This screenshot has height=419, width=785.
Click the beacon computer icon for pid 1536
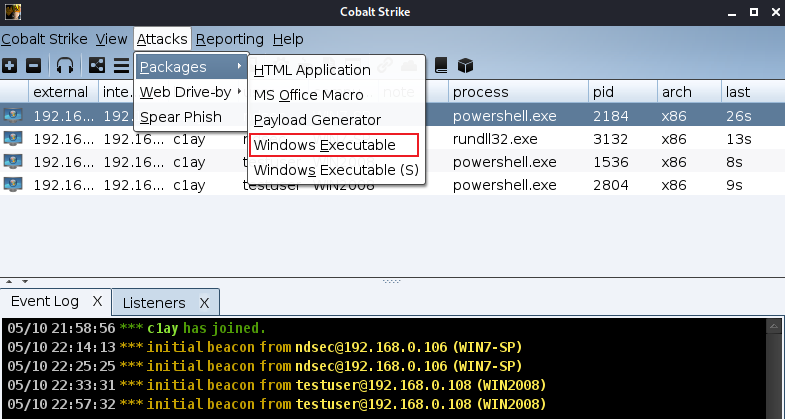pyautogui.click(x=13, y=161)
